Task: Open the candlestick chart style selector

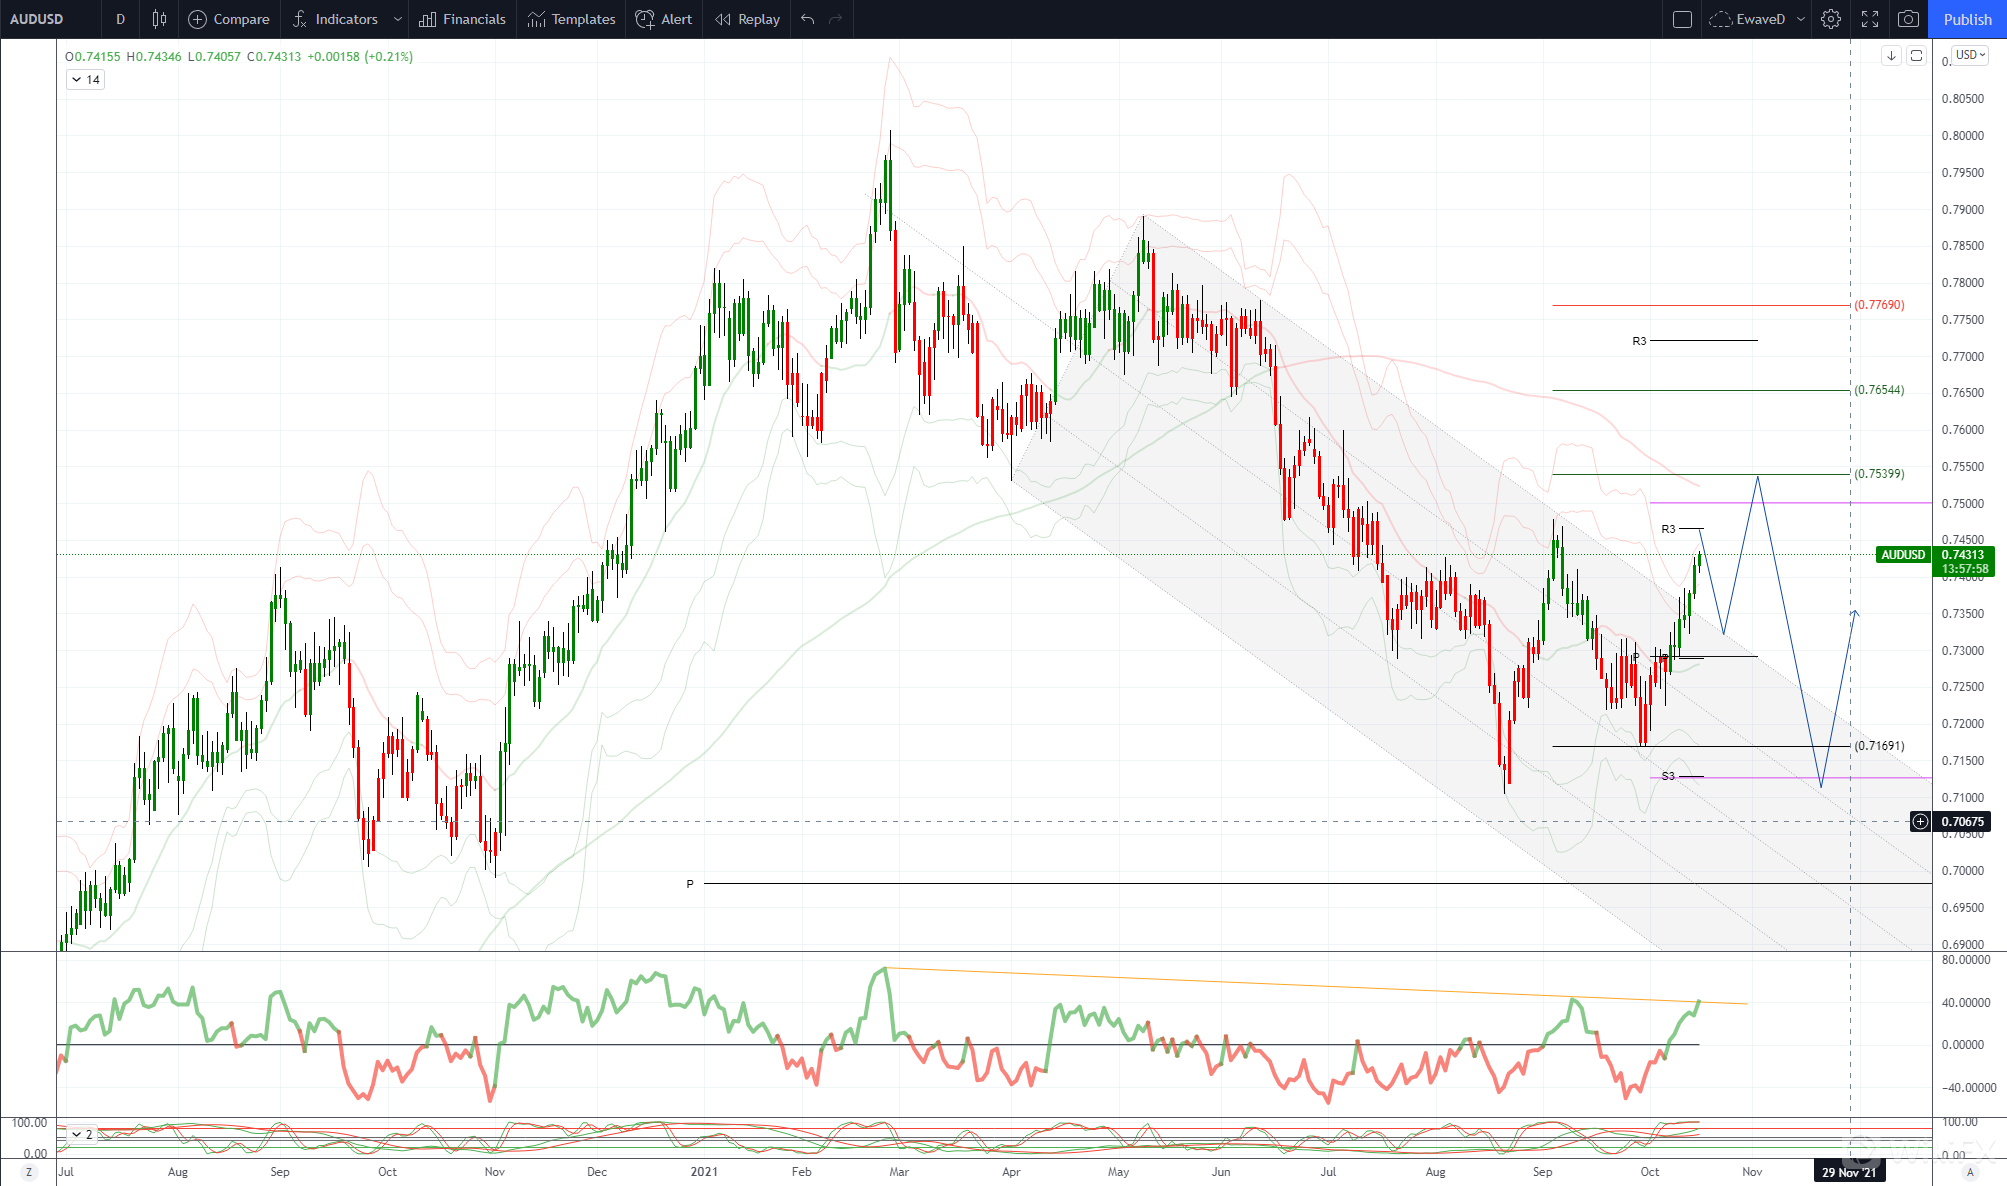Action: point(159,19)
